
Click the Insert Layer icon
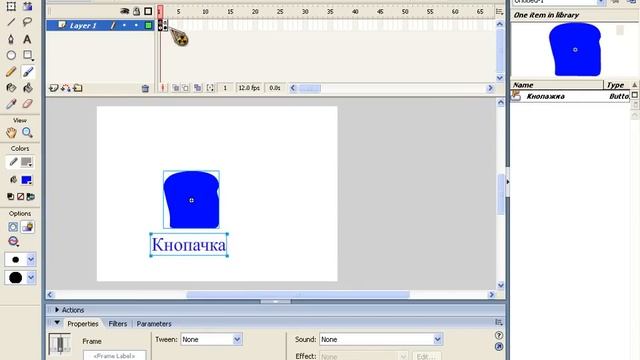53,88
